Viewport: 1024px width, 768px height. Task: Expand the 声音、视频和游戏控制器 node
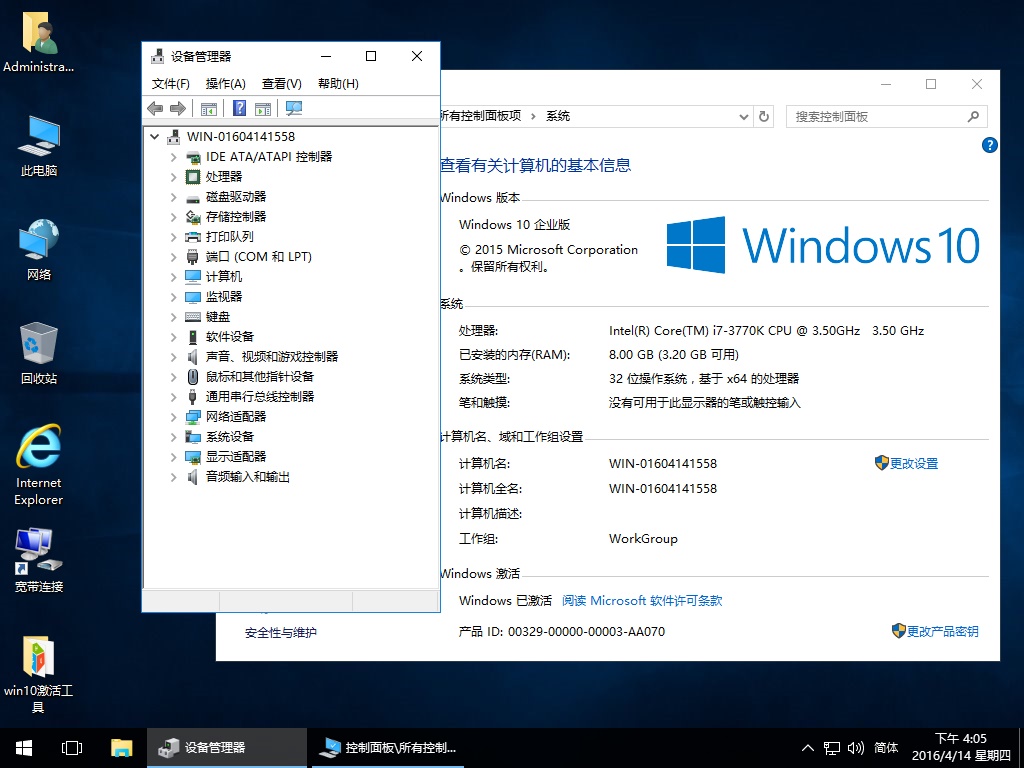173,357
